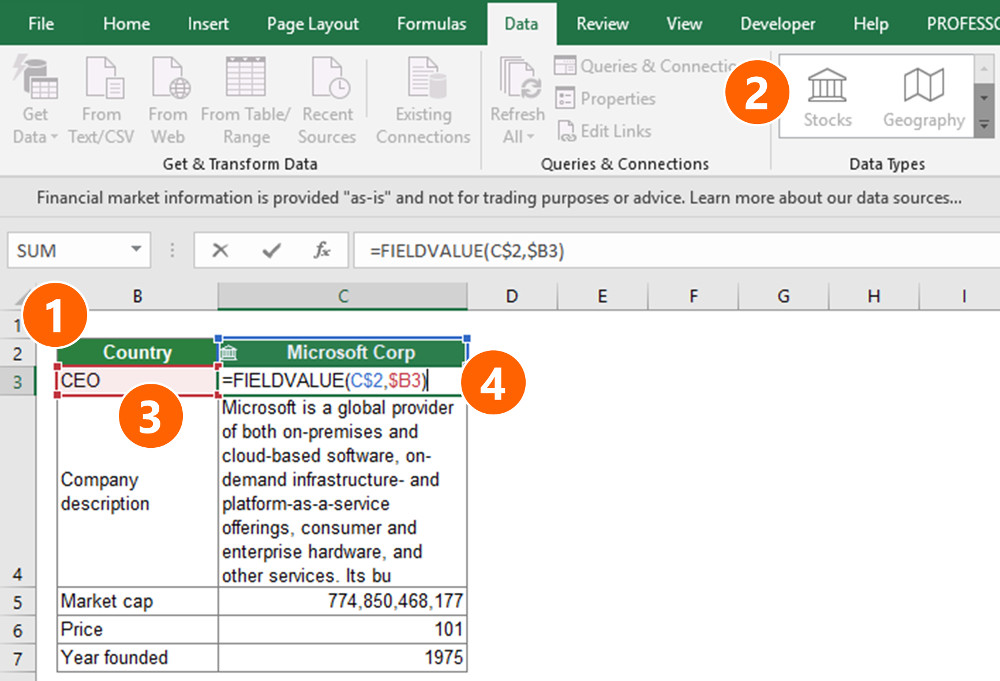Select column E header
The height and width of the screenshot is (681, 1000).
(x=602, y=297)
